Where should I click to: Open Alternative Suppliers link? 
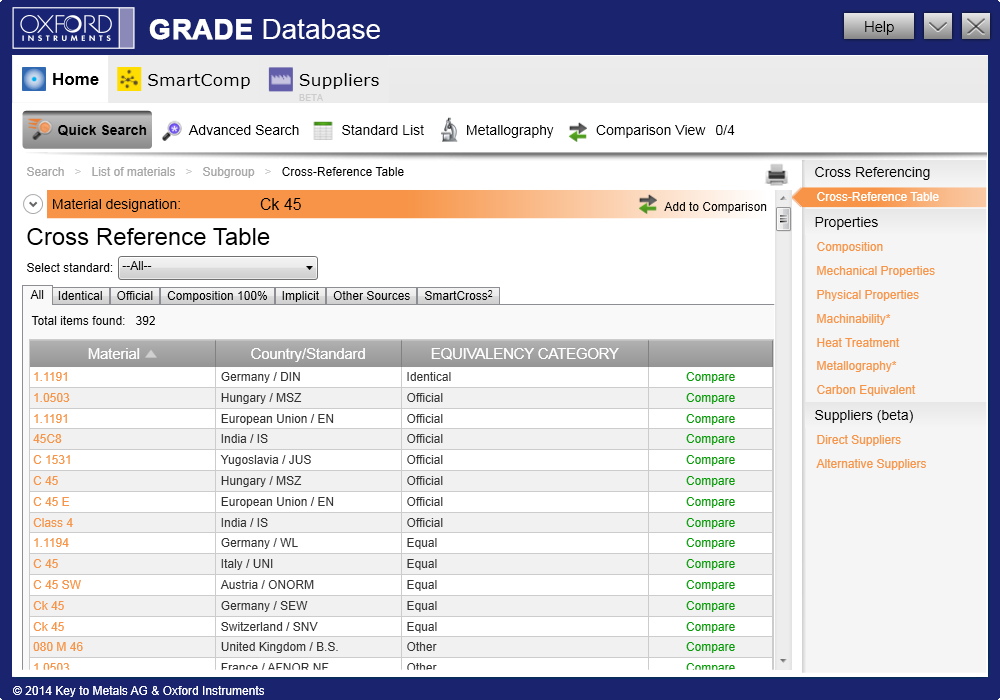[x=871, y=464]
